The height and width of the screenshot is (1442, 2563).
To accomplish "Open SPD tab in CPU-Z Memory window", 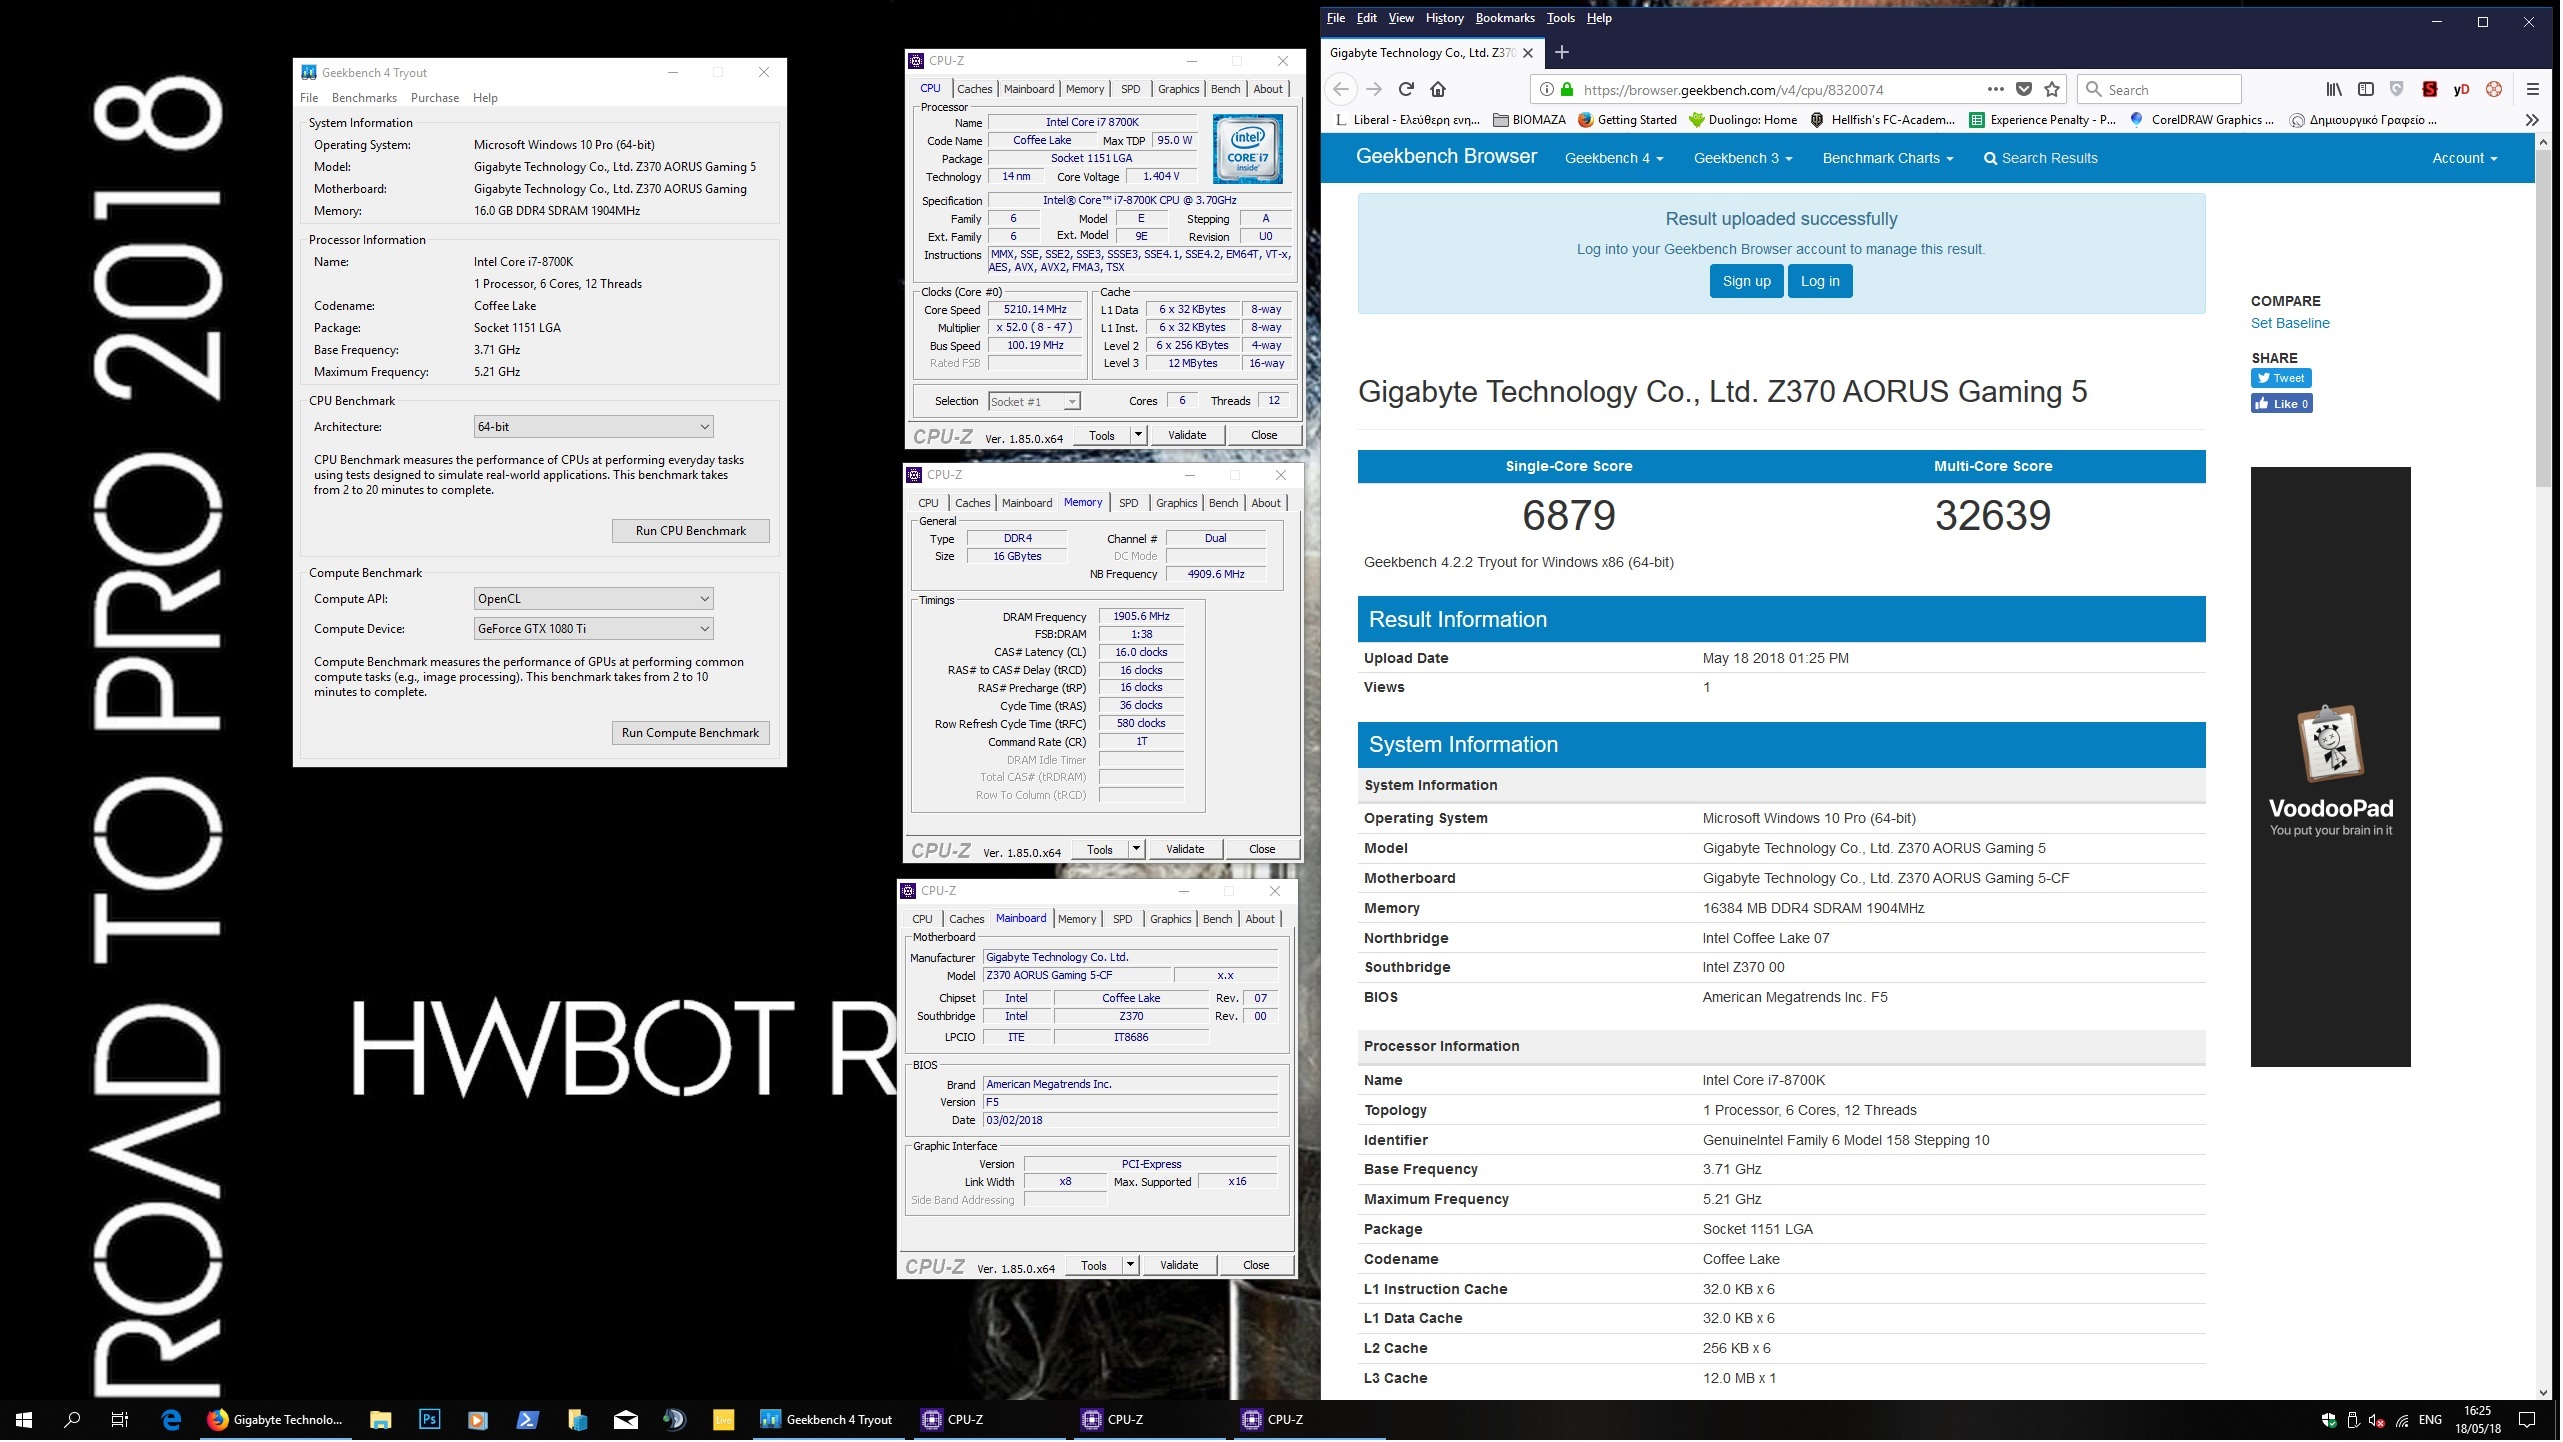I will 1130,504.
